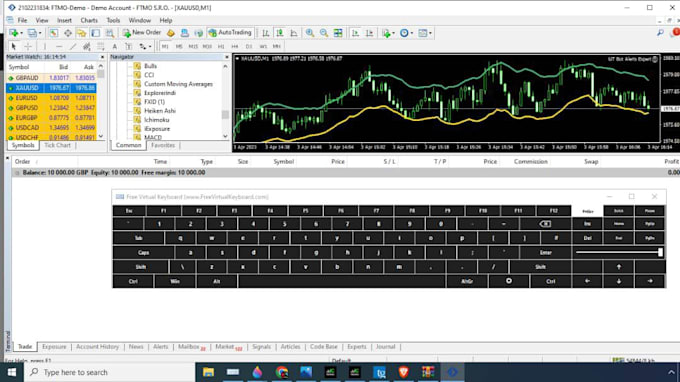The height and width of the screenshot is (382, 680).
Task: Open the search magnifier icon at top right
Action: [x=660, y=33]
